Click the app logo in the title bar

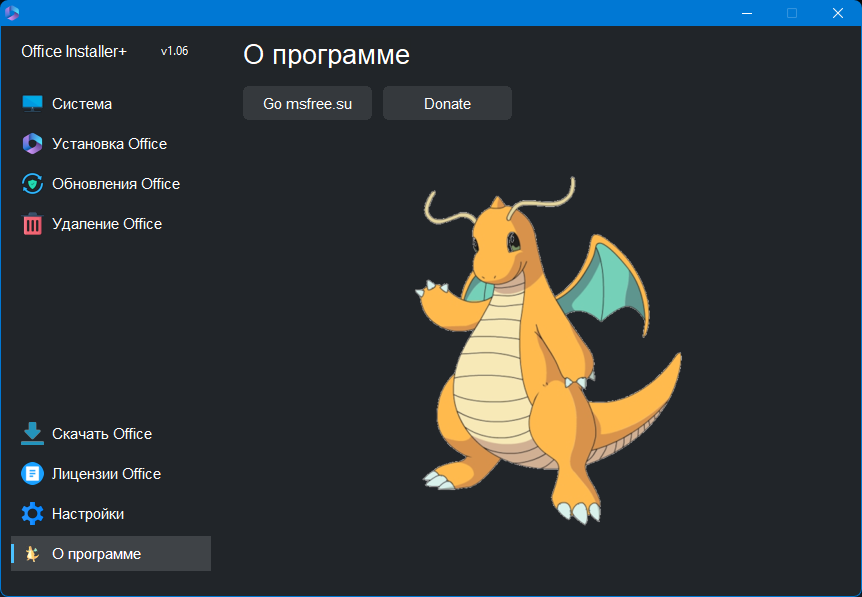click(12, 13)
